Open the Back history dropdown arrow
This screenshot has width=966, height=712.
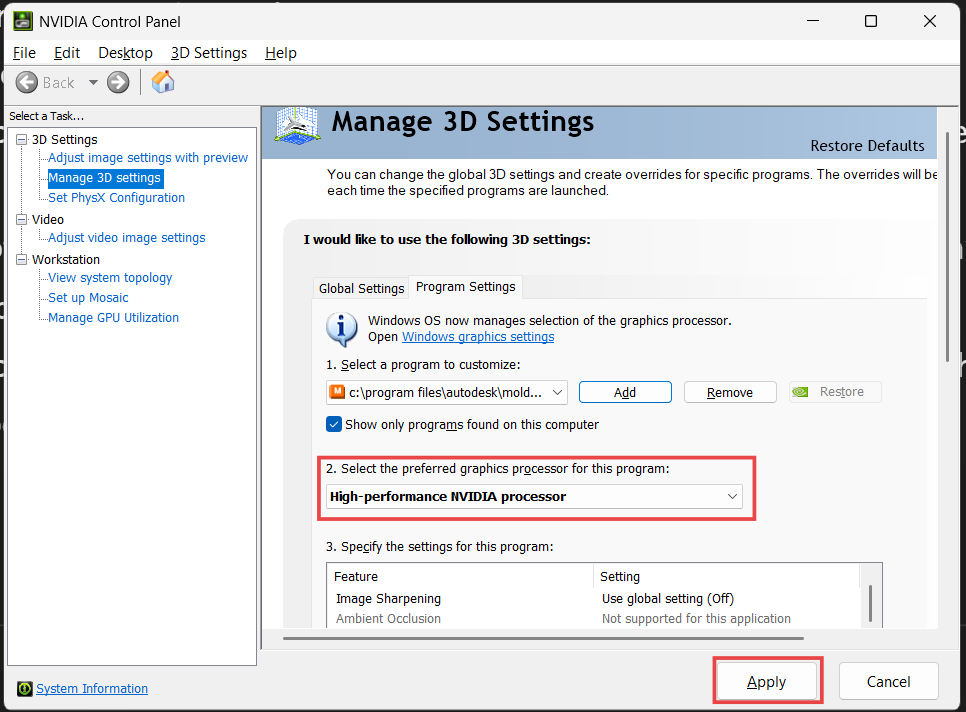coord(93,83)
